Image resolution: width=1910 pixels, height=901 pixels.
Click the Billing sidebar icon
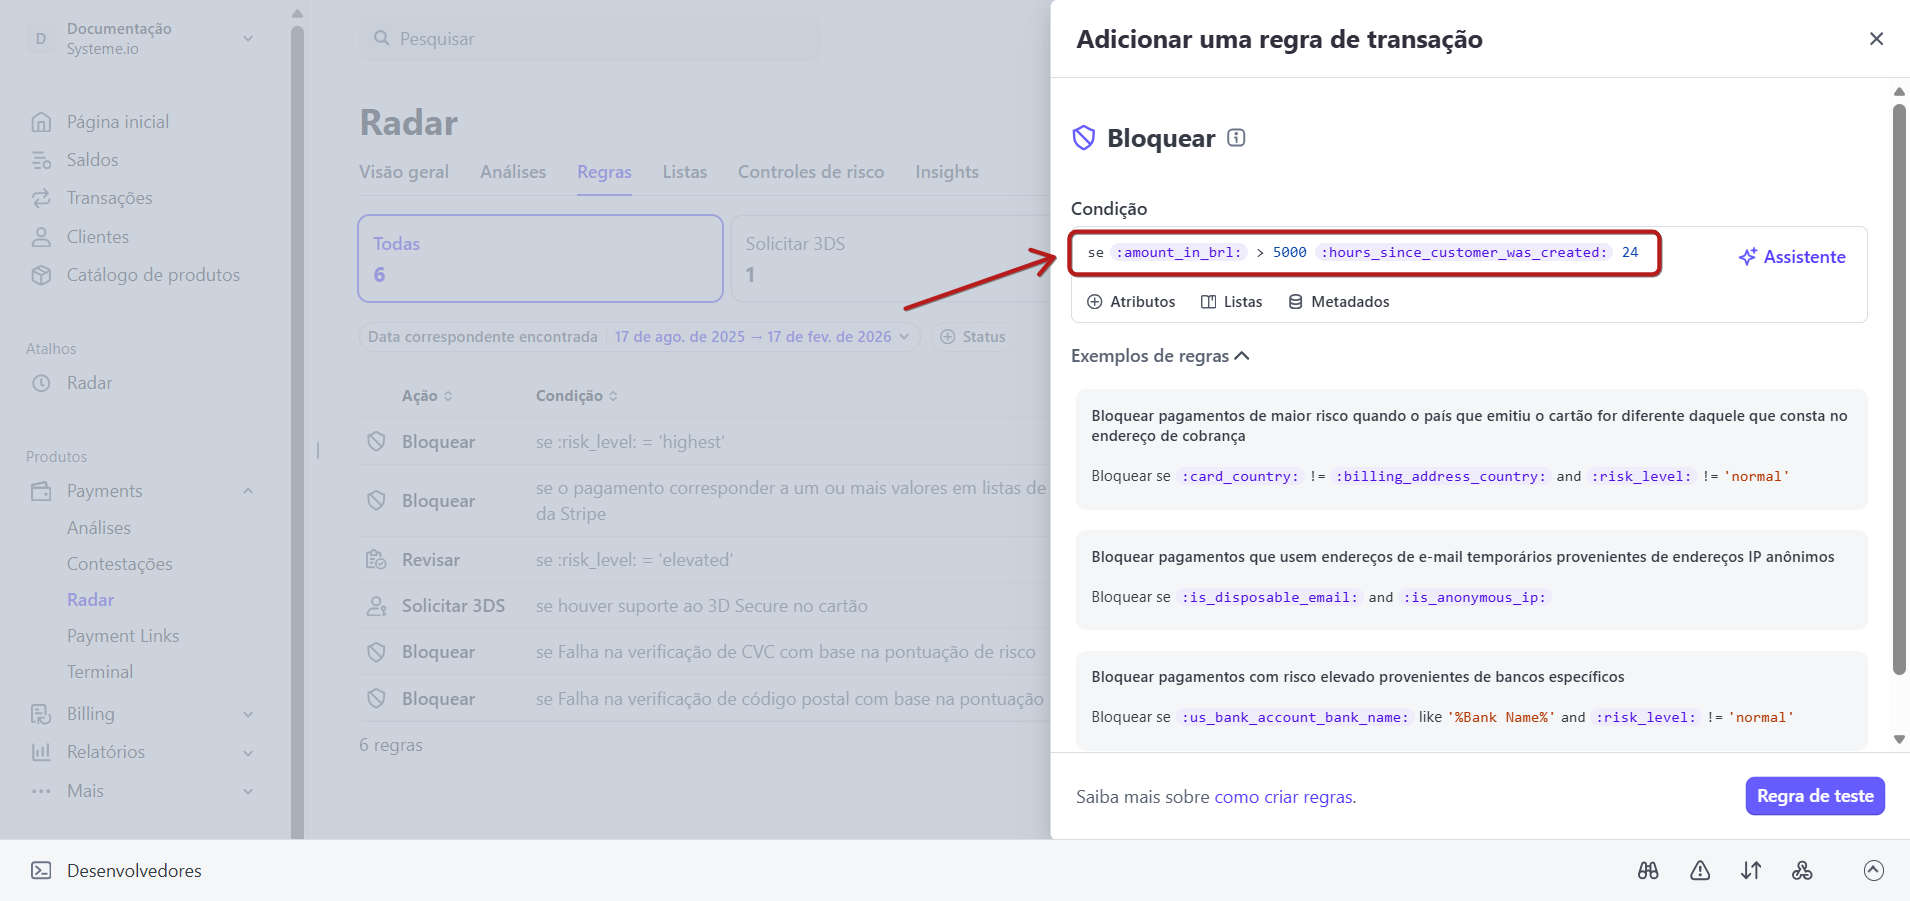(41, 714)
